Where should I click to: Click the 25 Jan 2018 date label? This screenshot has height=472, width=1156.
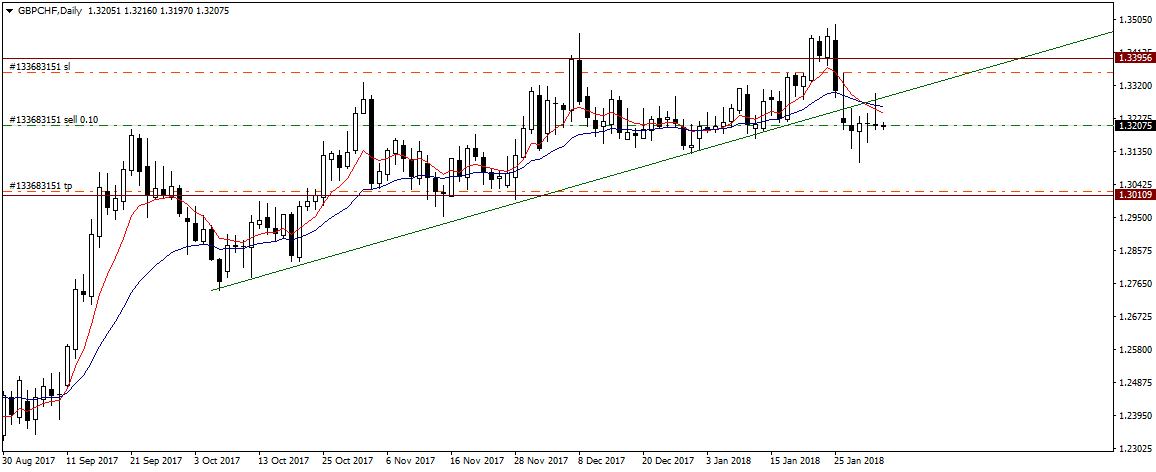(860, 460)
